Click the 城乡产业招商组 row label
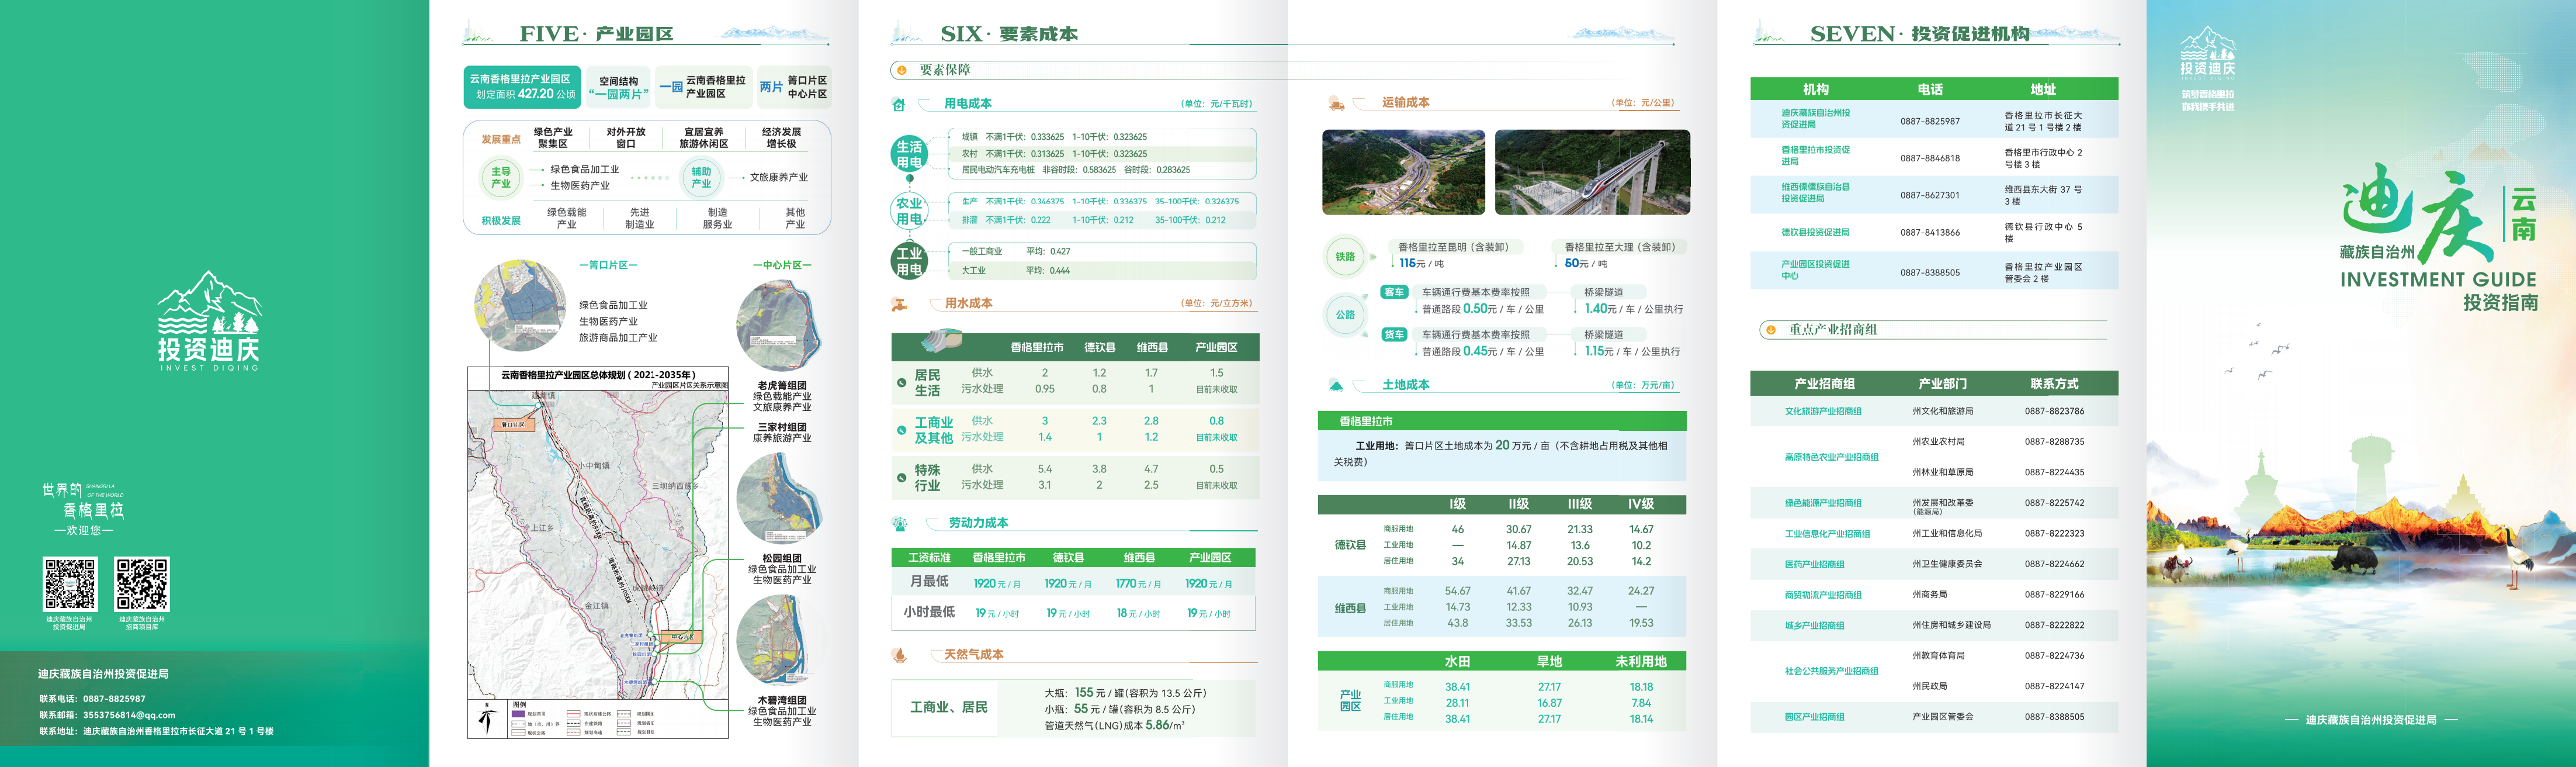2576x767 pixels. point(1815,625)
